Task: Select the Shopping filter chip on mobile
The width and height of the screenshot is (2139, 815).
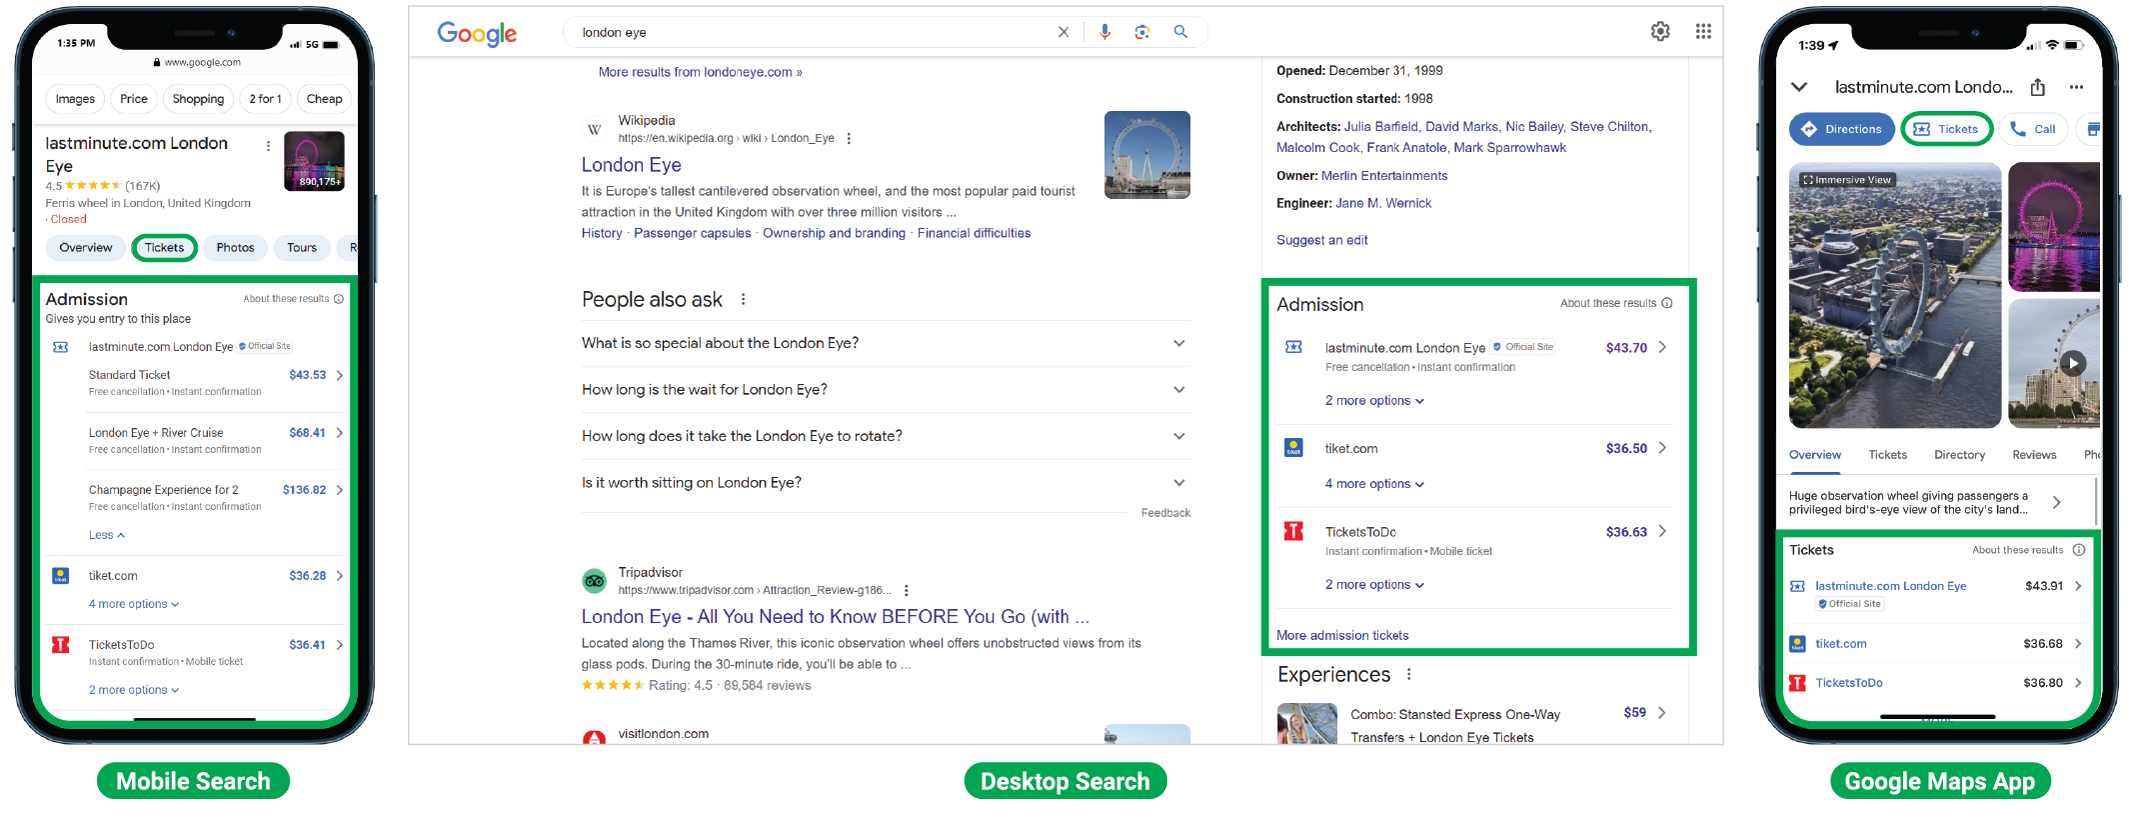Action: pyautogui.click(x=198, y=99)
